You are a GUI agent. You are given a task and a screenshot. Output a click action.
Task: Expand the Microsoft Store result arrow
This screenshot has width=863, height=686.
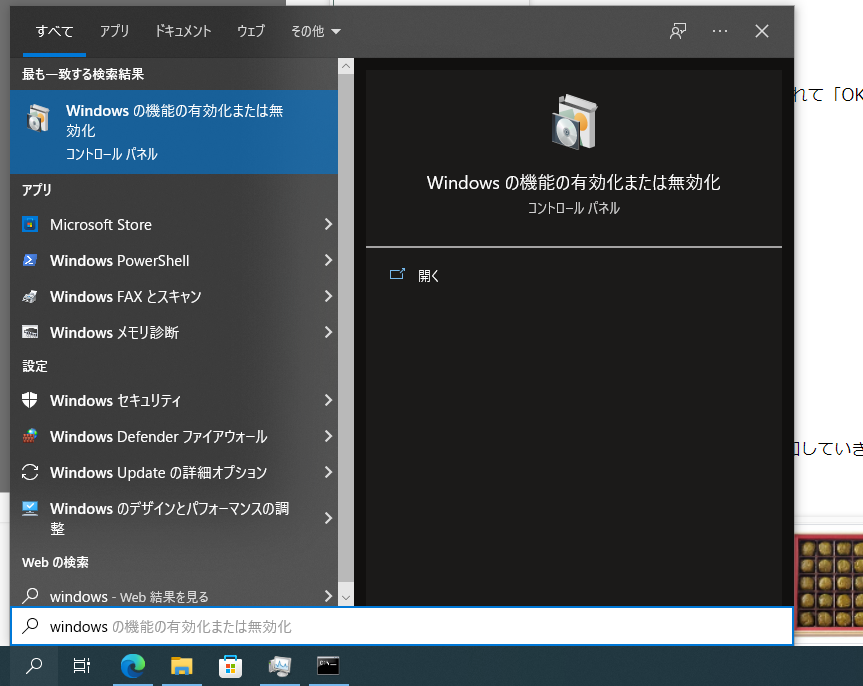point(328,224)
